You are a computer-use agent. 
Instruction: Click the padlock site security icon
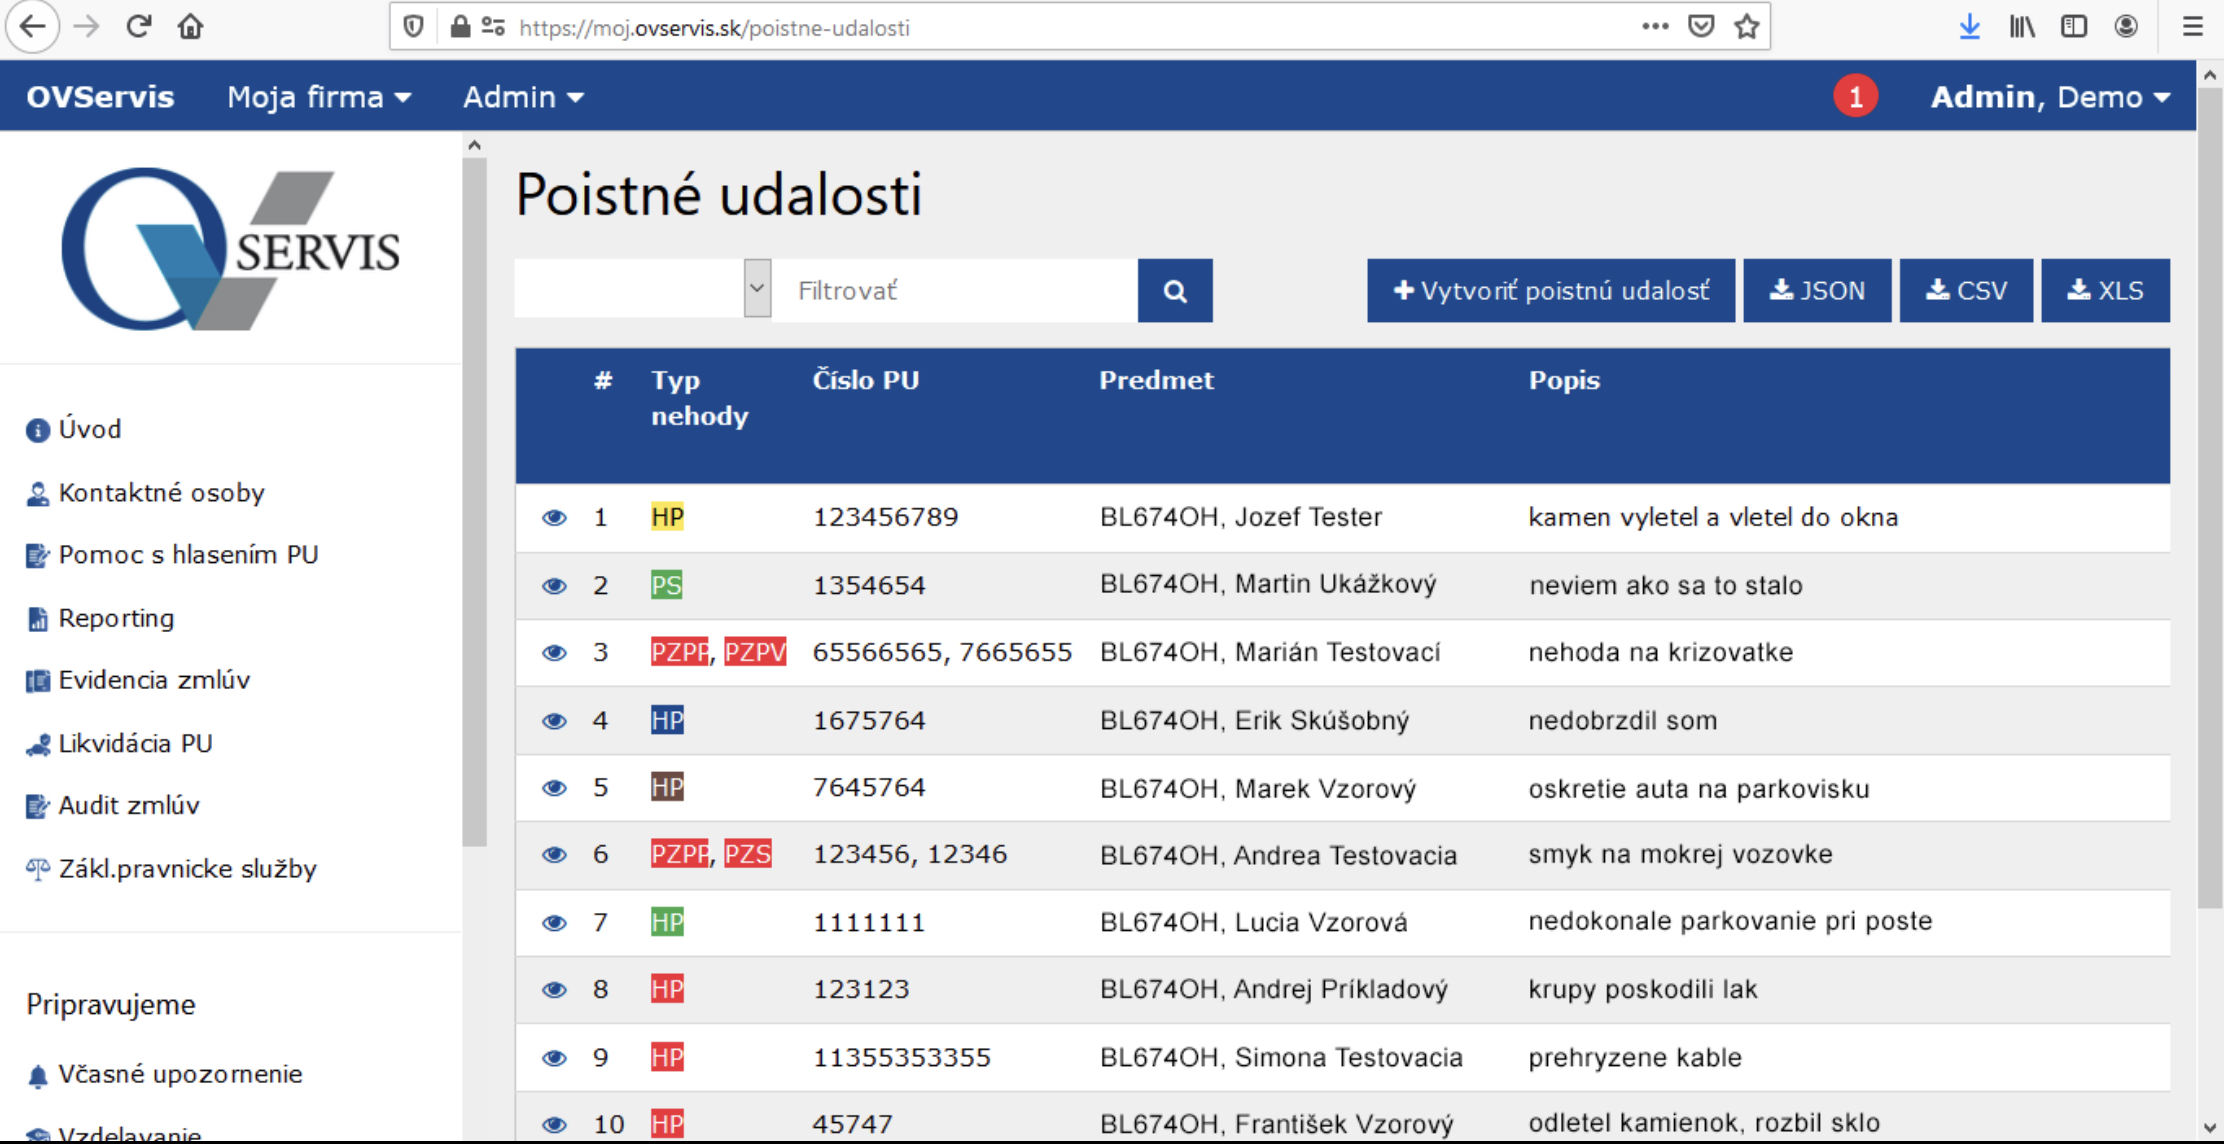click(x=460, y=27)
